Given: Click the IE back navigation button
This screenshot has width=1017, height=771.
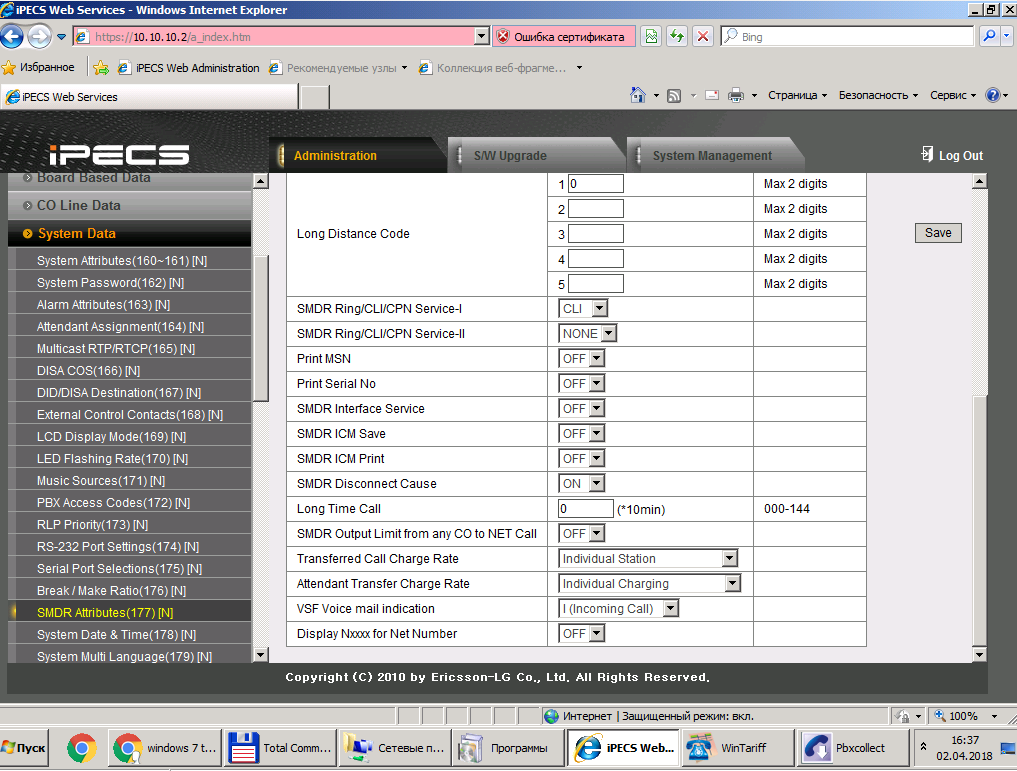Looking at the screenshot, I should 13,37.
